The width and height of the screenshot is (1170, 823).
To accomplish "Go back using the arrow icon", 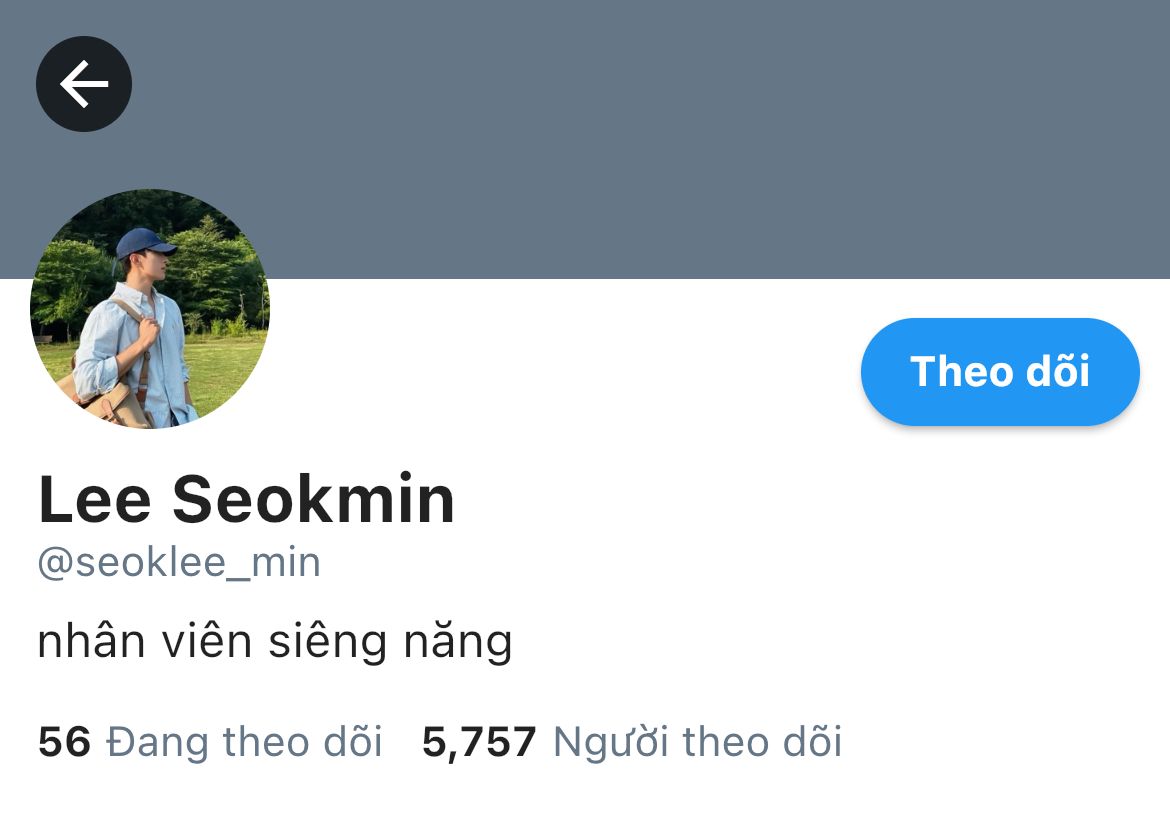I will coord(84,84).
